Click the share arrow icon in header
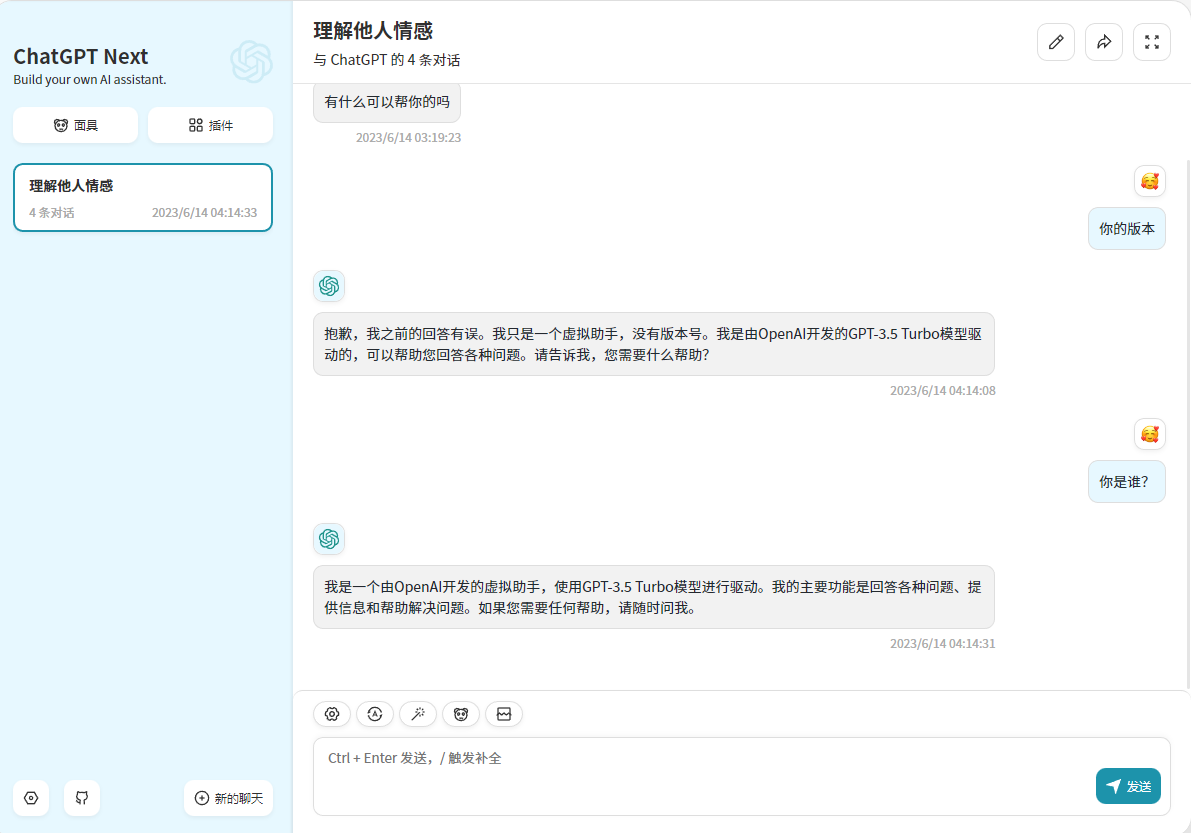Screen dimensions: 1191x833 (x=1104, y=42)
